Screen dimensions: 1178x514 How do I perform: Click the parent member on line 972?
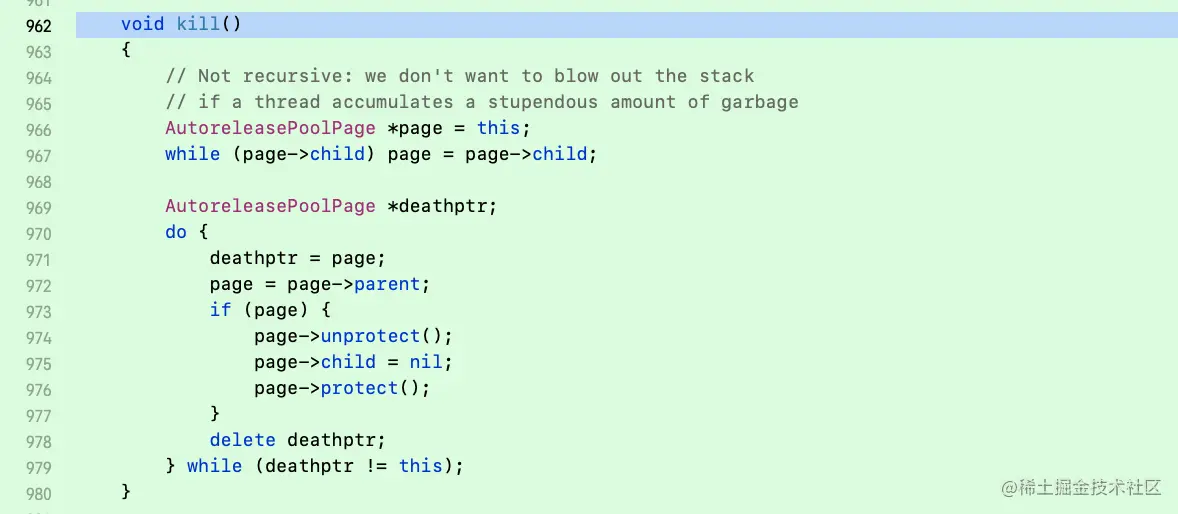pos(387,284)
